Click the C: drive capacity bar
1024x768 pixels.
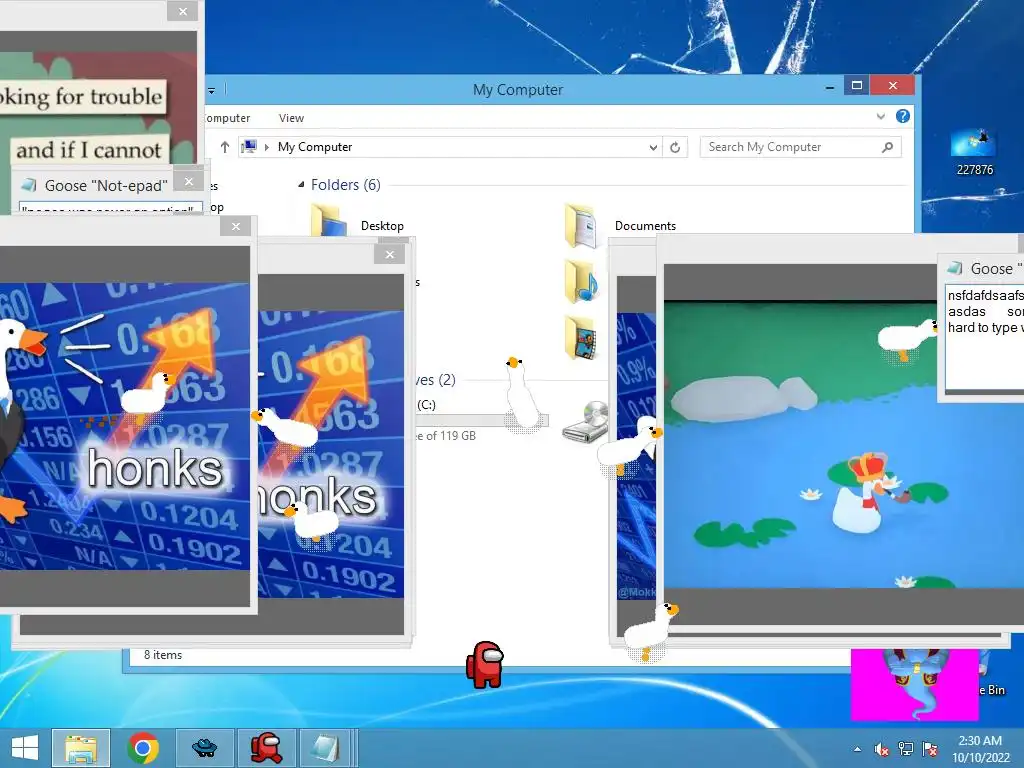click(x=482, y=420)
